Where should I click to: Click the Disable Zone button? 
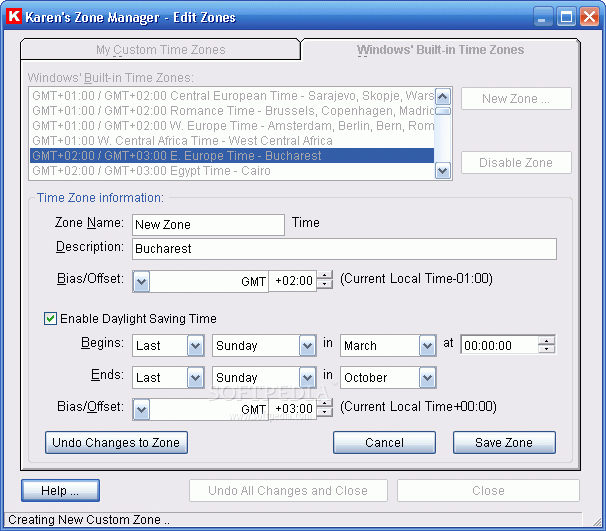point(516,163)
